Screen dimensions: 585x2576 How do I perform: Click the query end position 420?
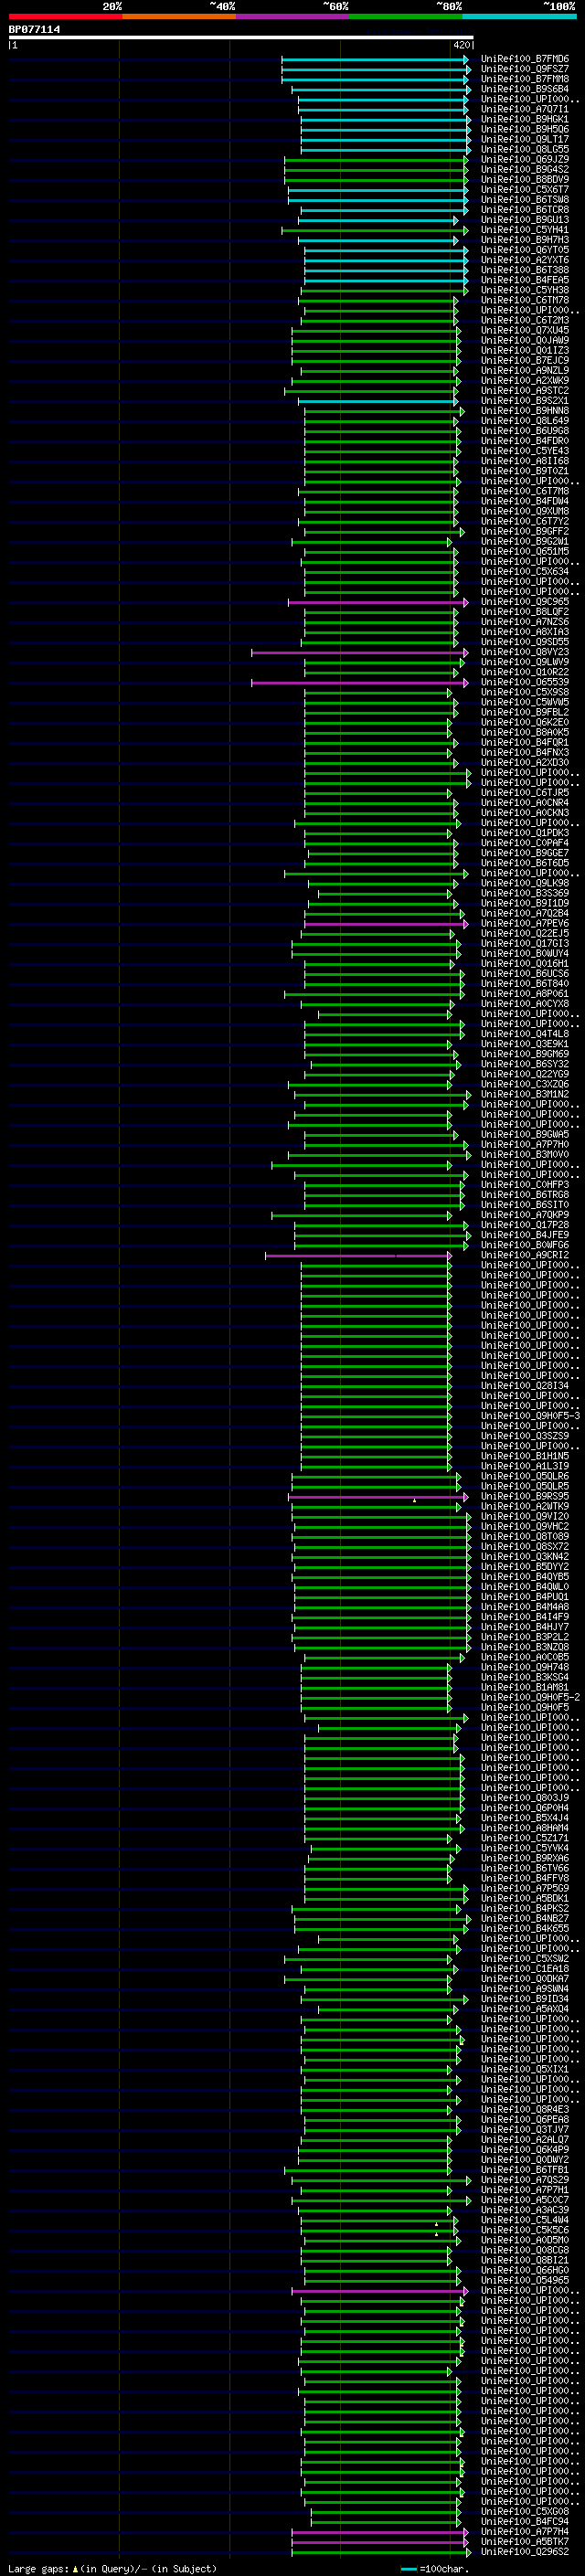pyautogui.click(x=462, y=45)
